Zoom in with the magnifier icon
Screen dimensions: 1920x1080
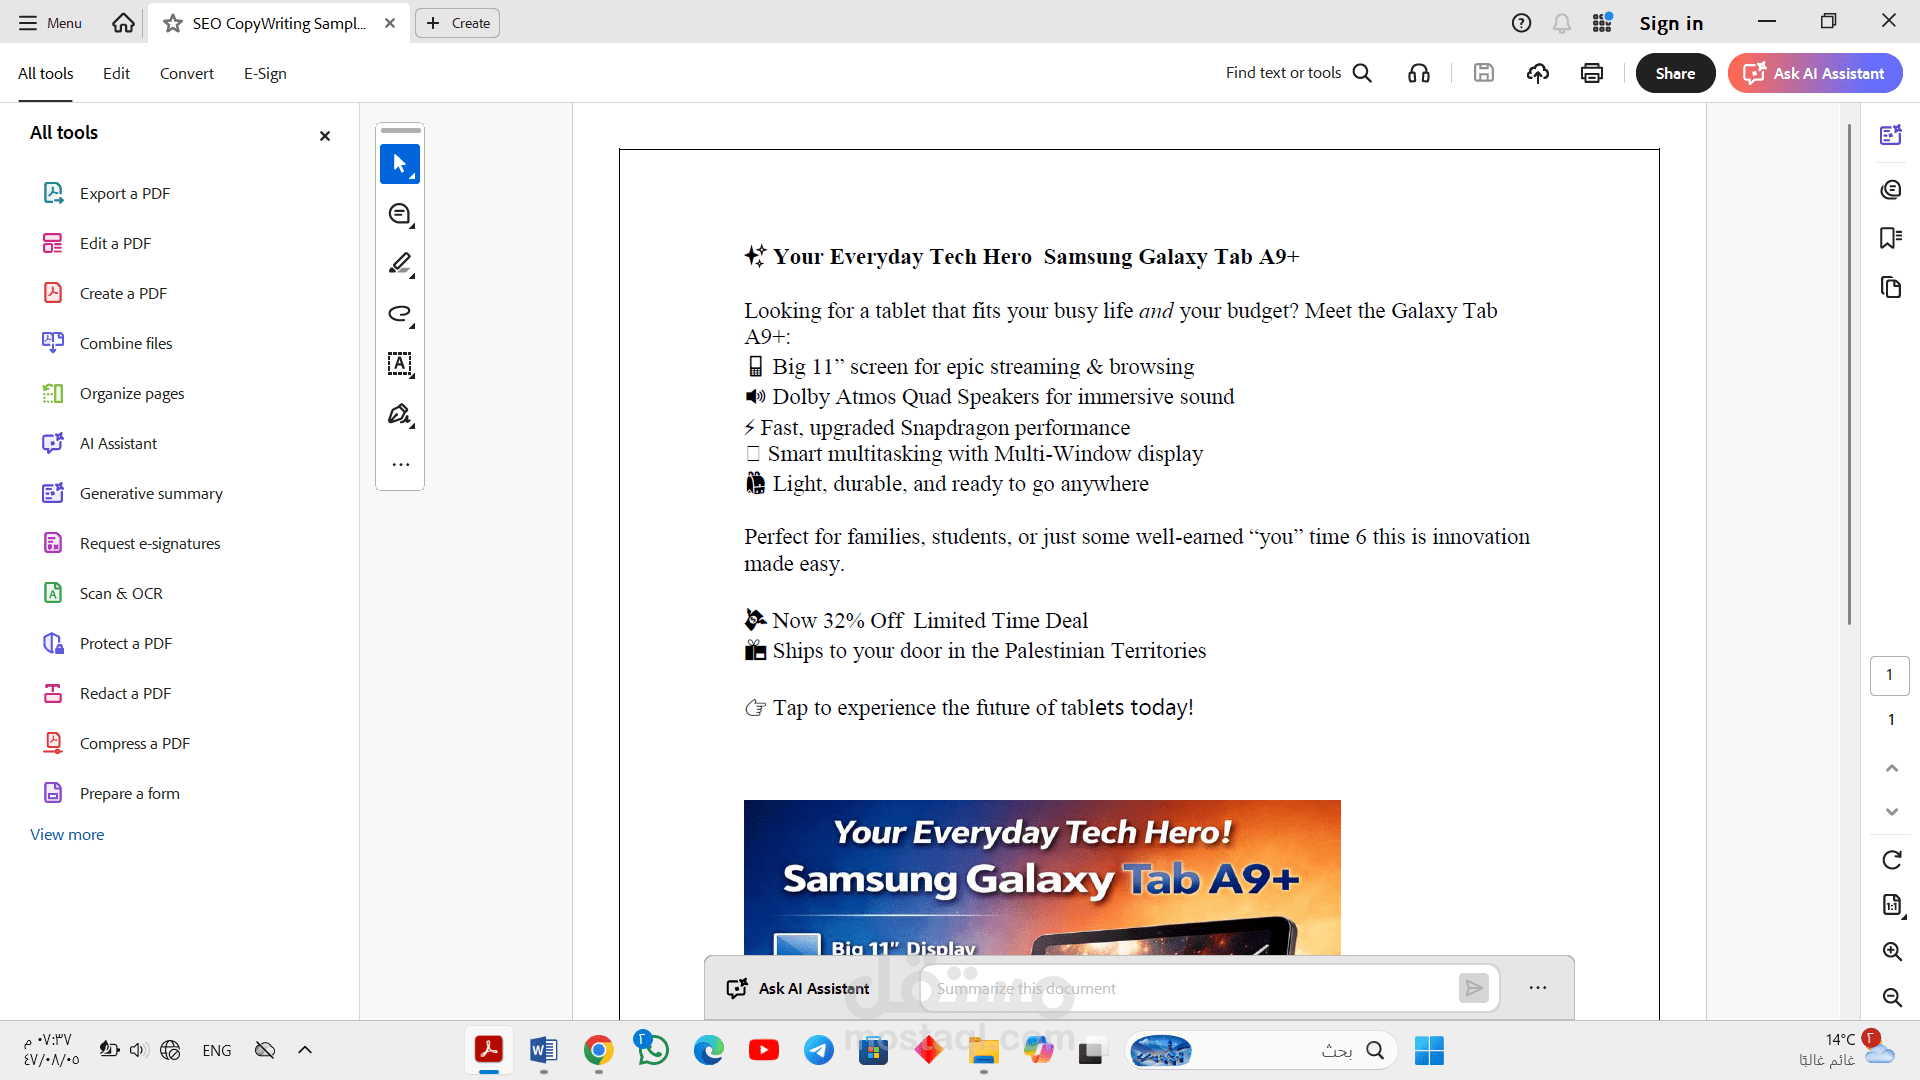pos(1892,951)
